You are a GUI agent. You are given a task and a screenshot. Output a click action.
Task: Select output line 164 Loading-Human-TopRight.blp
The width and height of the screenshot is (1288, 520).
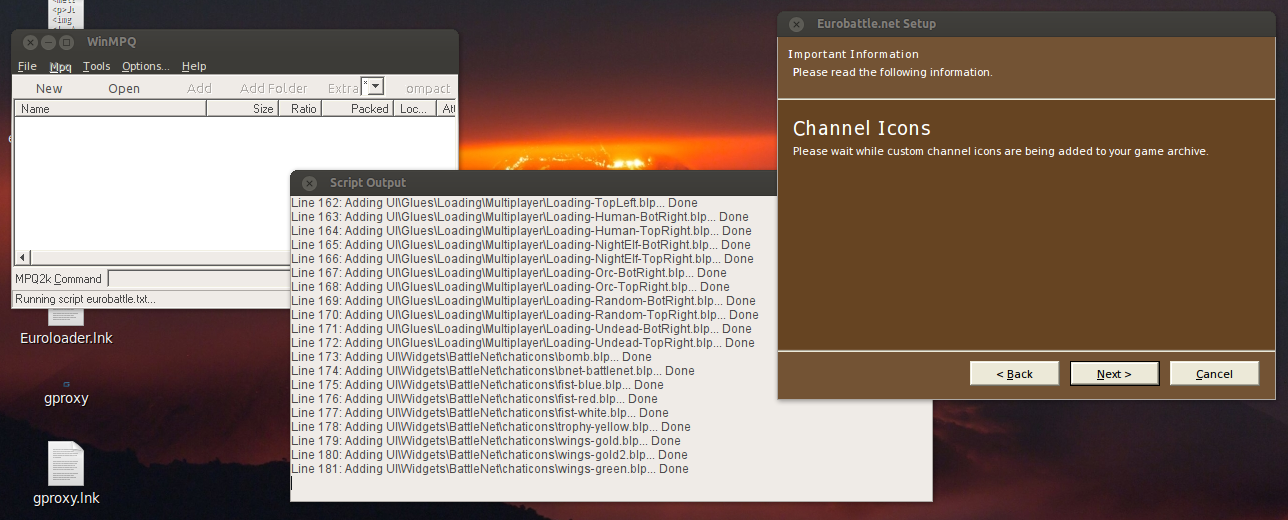tap(521, 231)
